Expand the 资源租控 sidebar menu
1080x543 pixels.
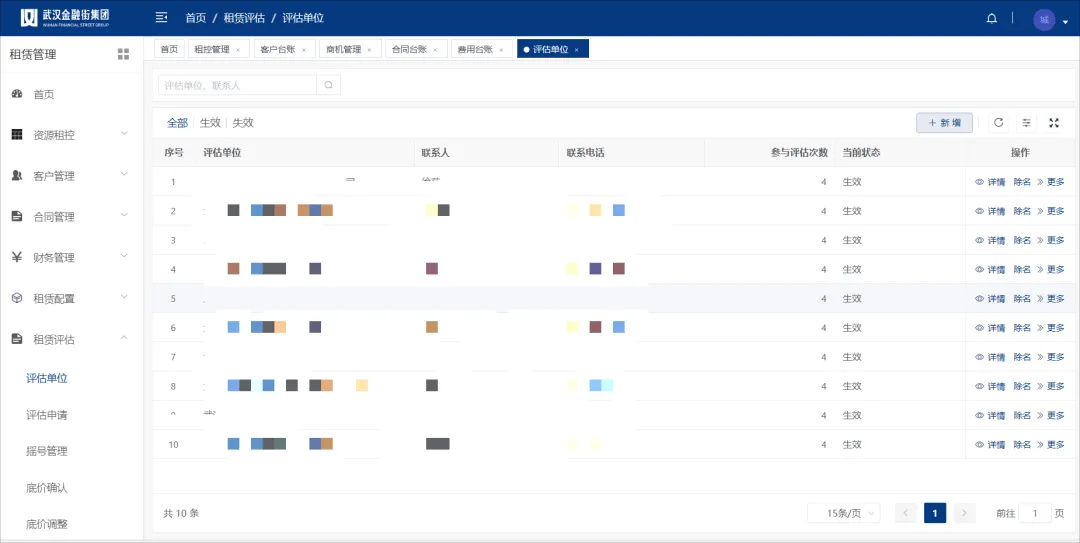(72, 134)
